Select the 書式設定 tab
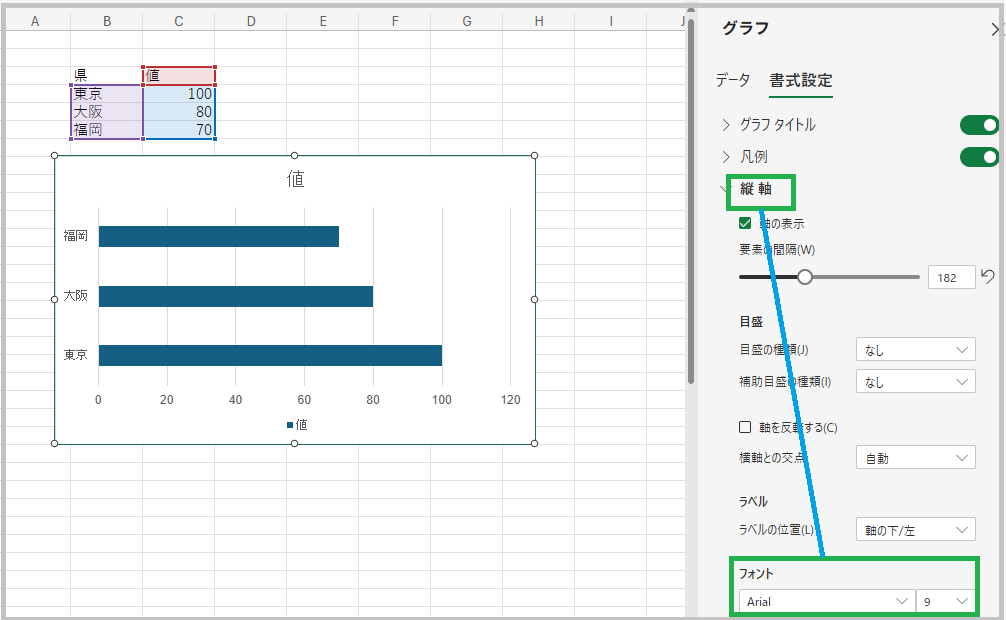 (x=801, y=81)
